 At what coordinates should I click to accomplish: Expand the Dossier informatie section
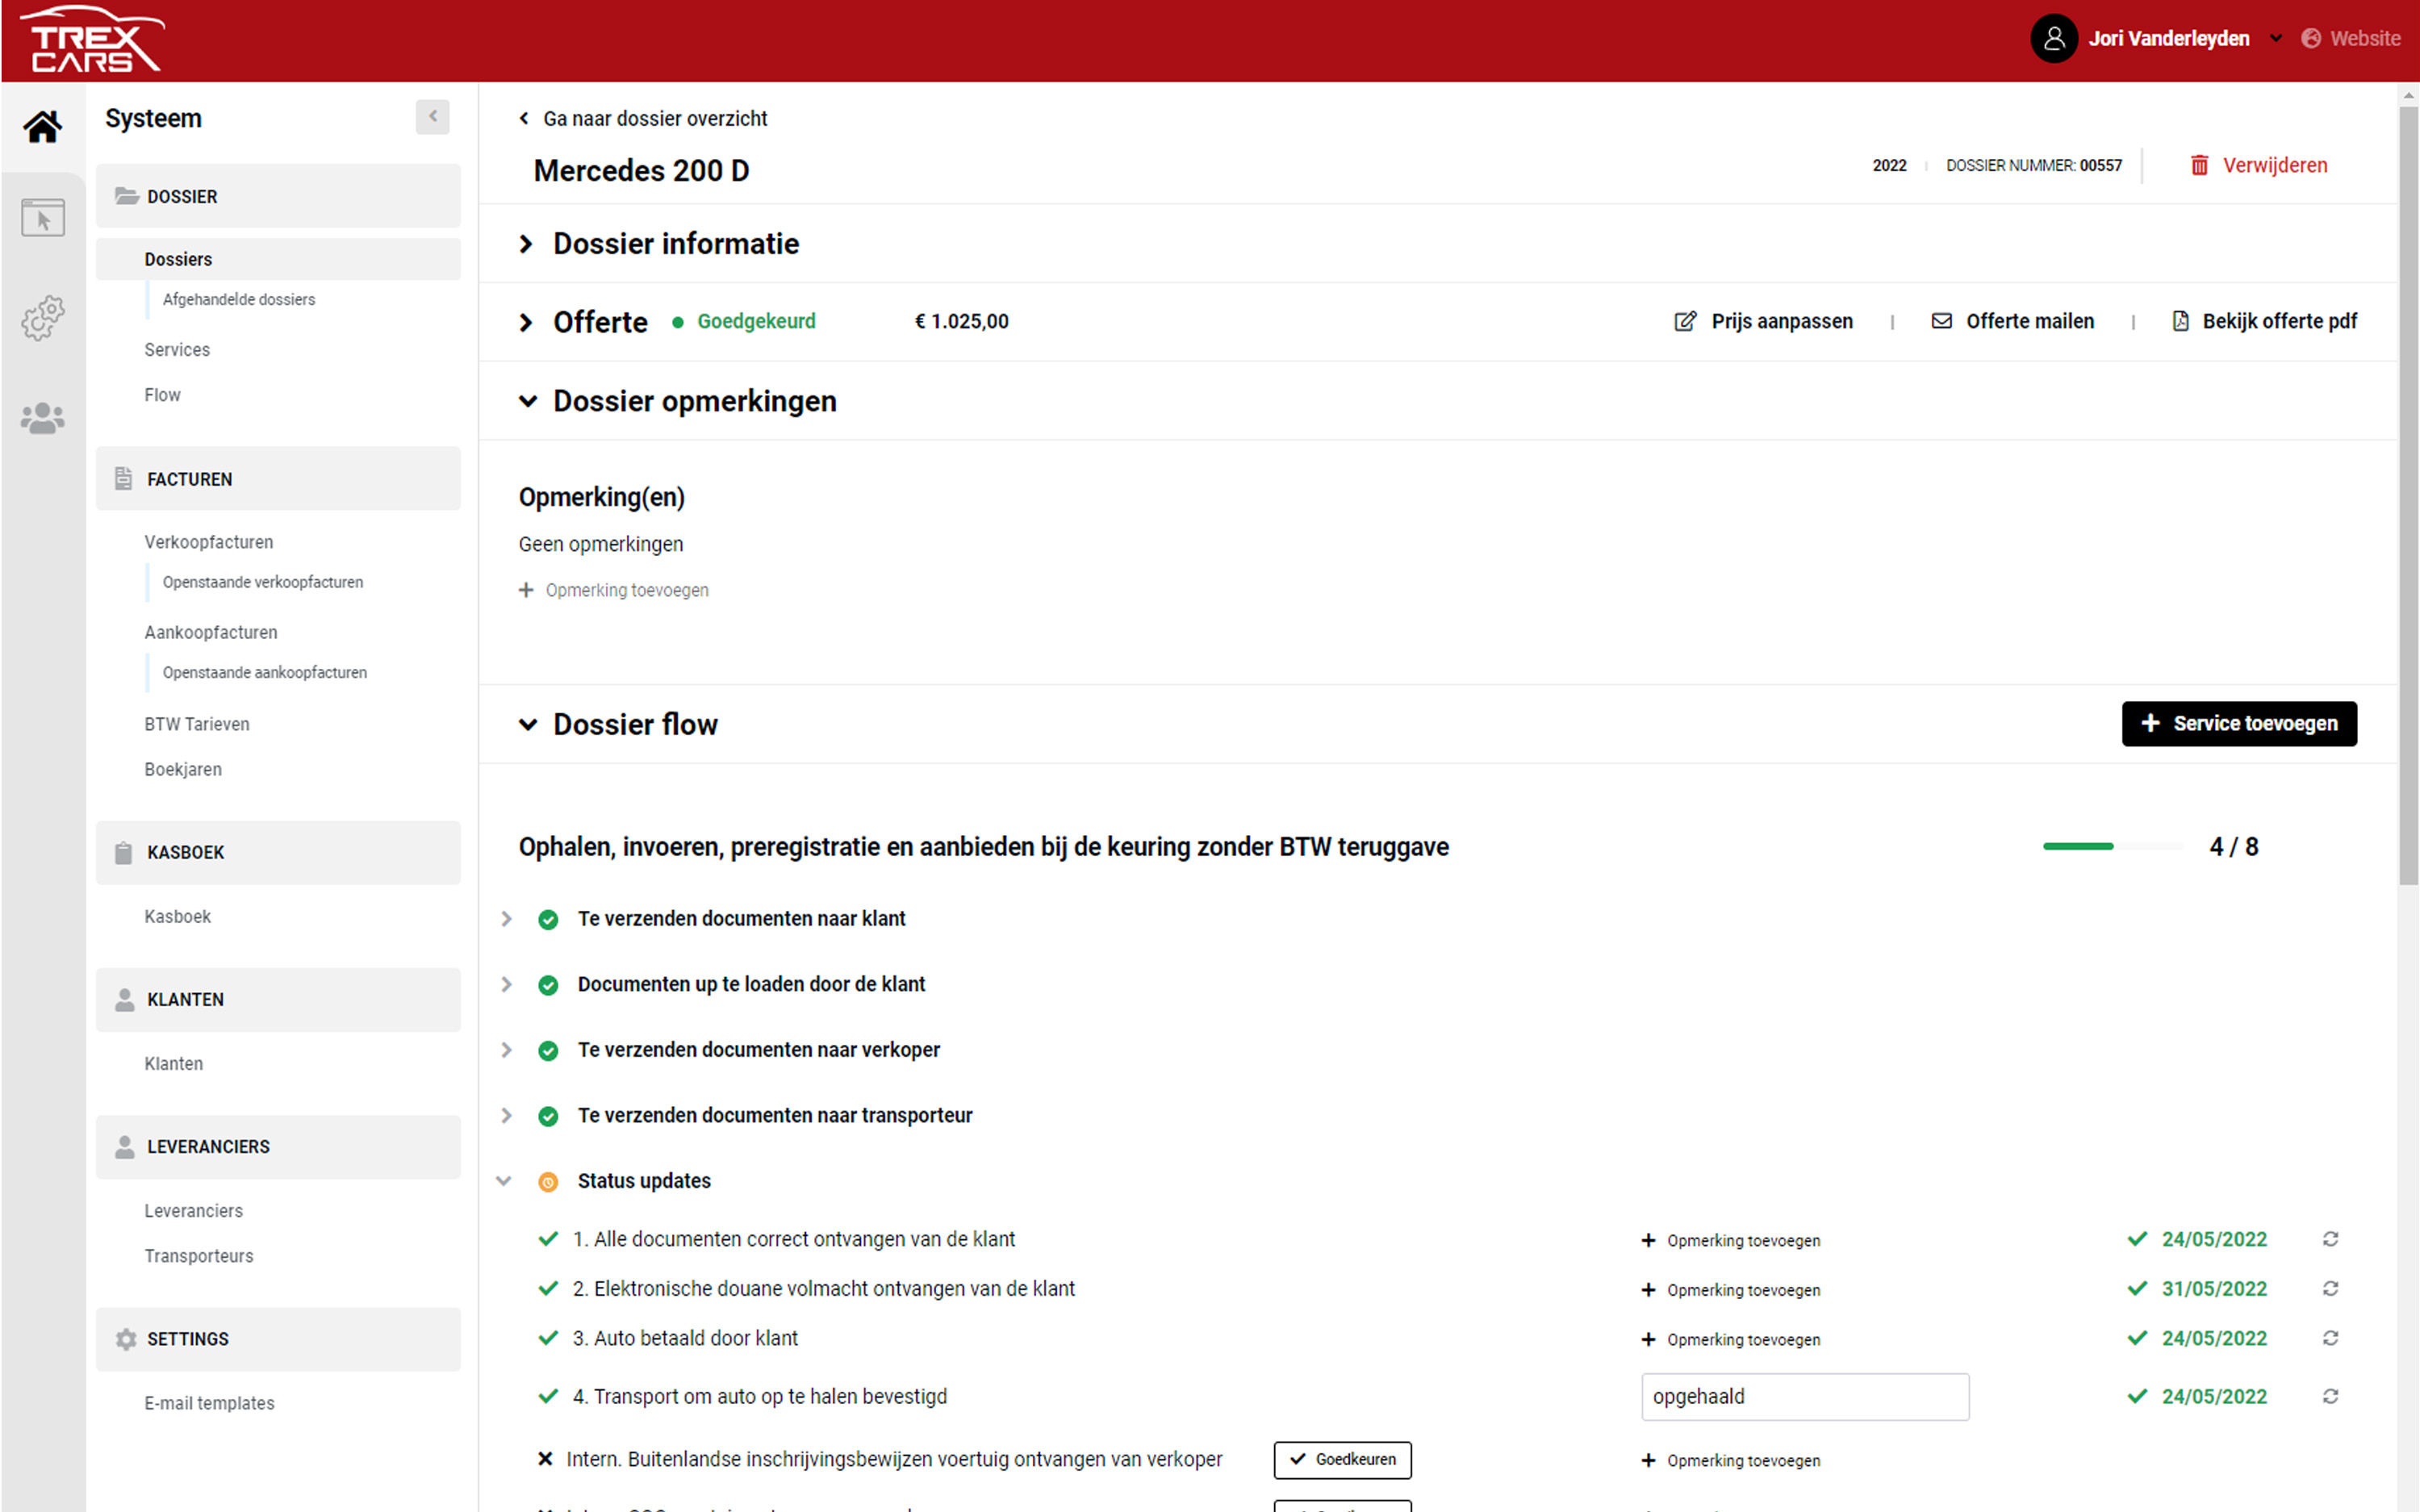click(527, 244)
